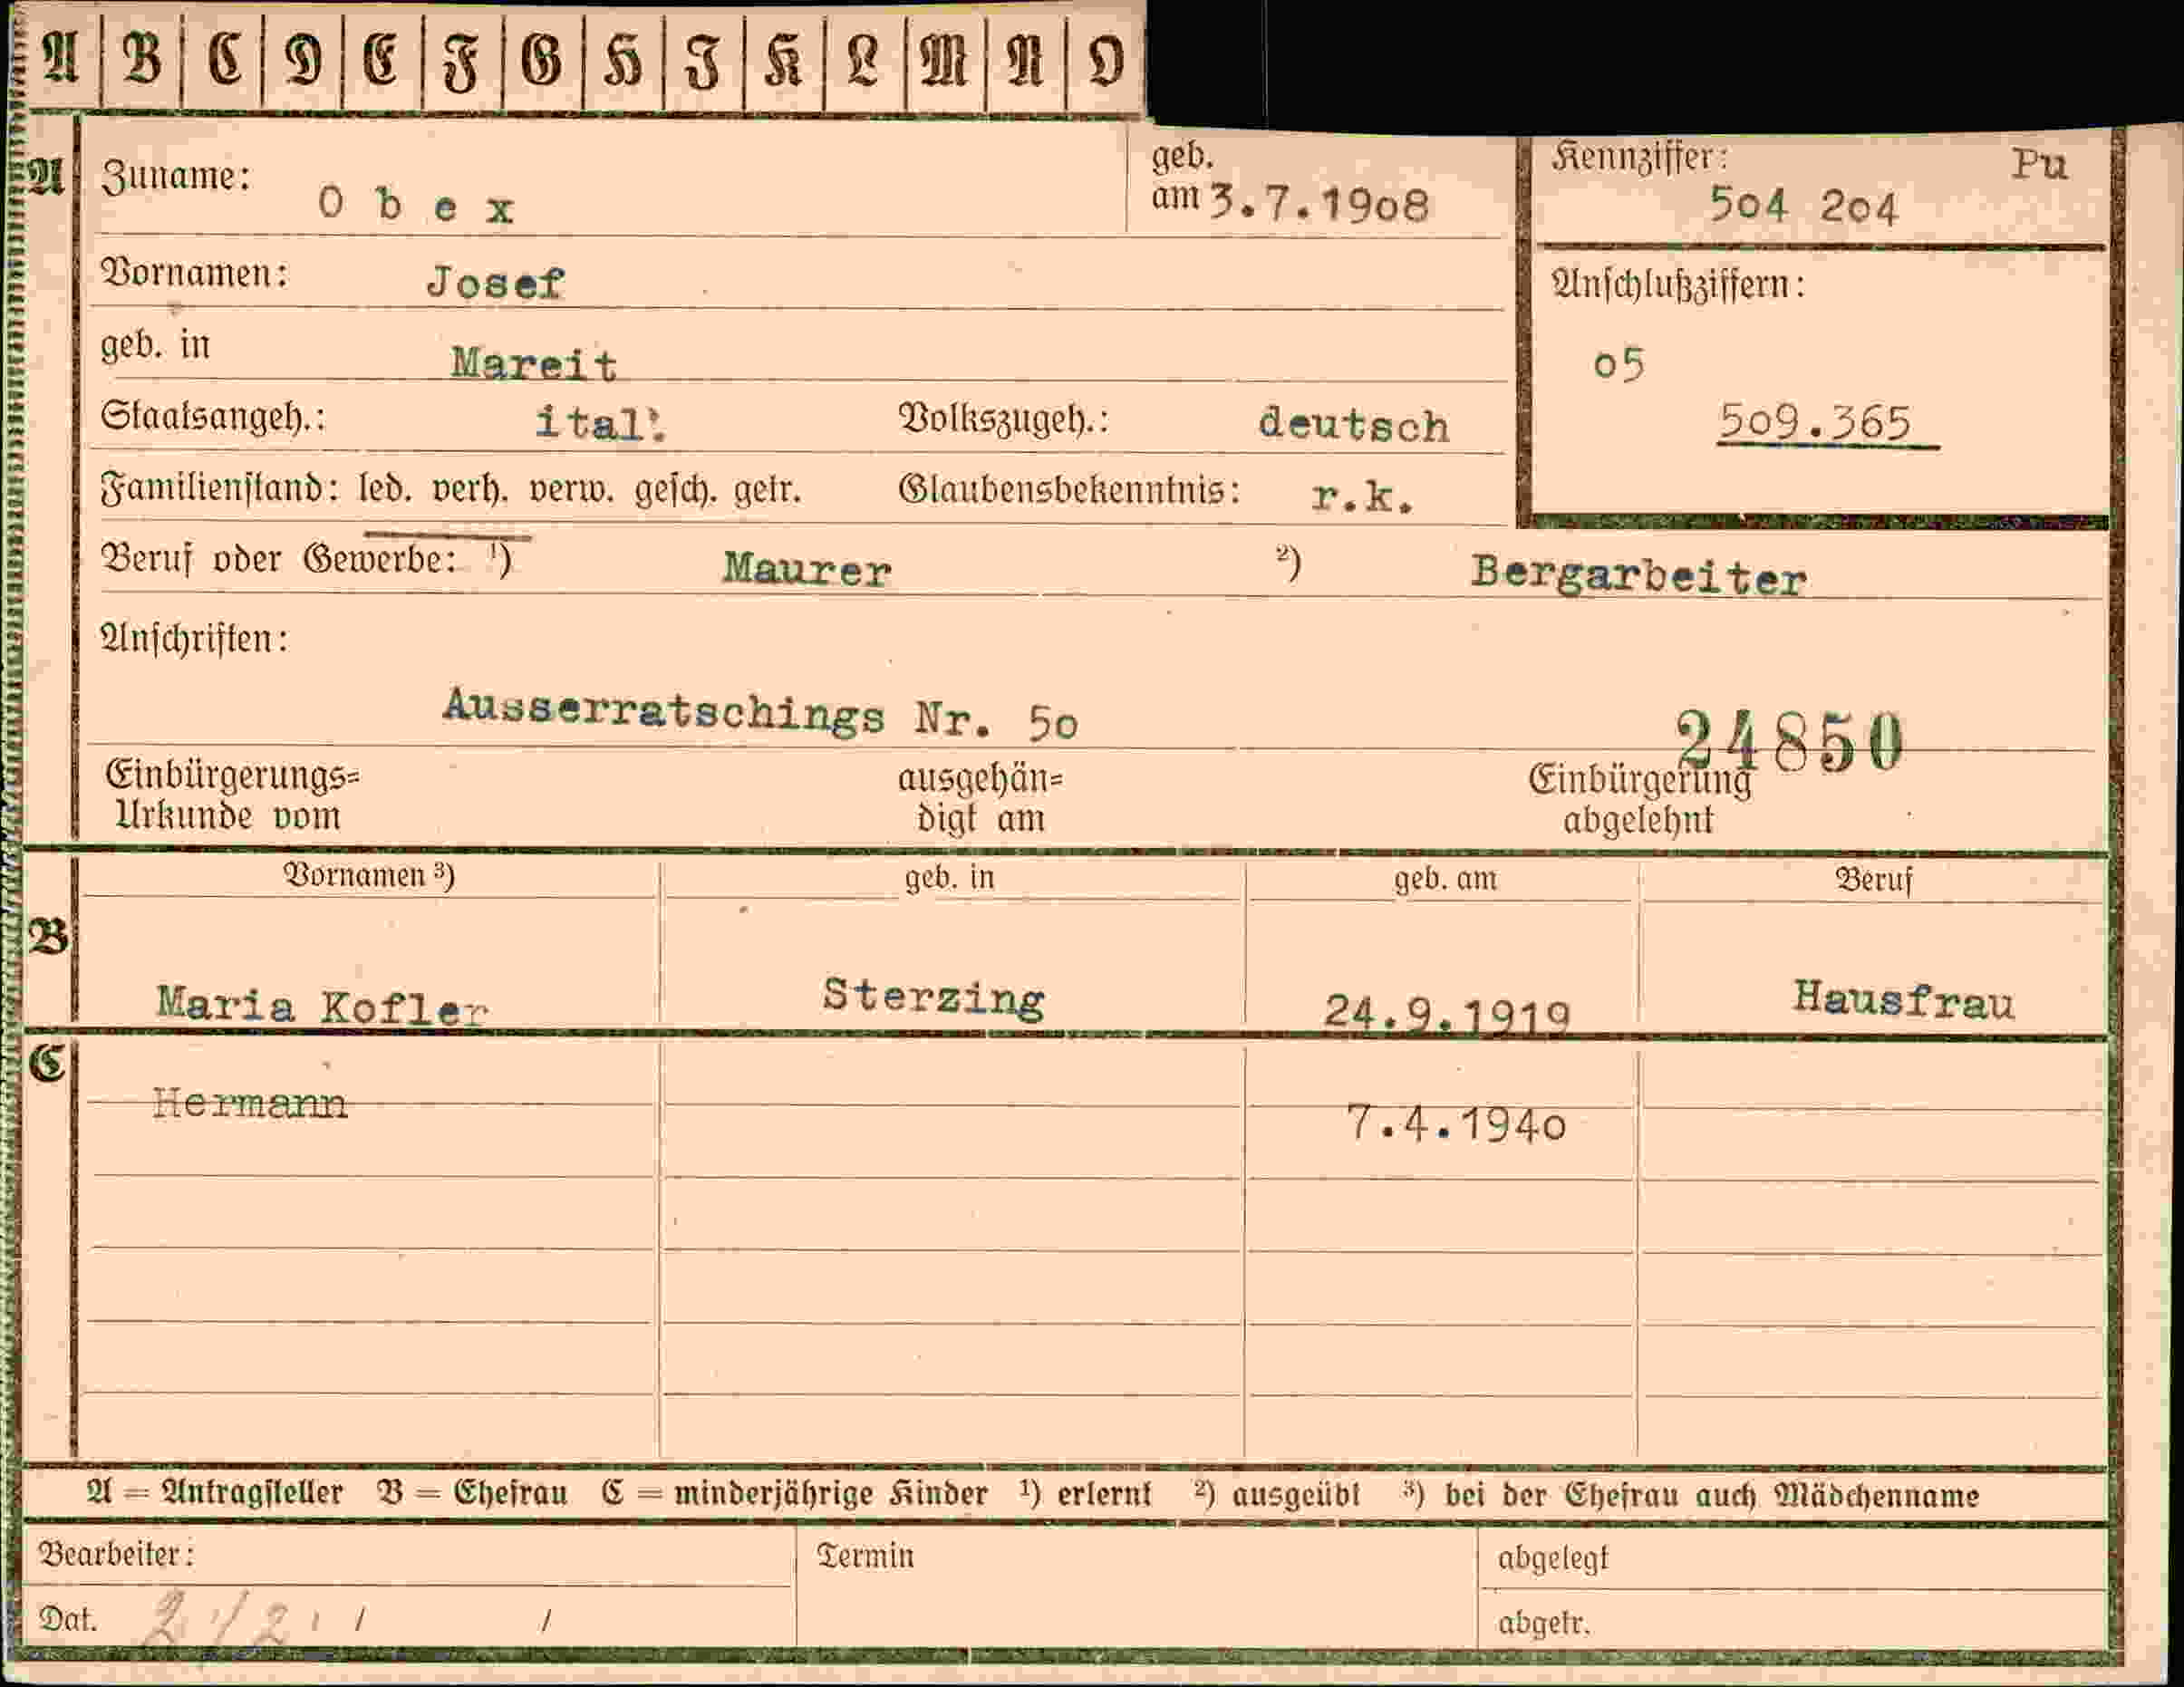
Task: Click the legend entry "A = Antragsteller"
Action: 214,1493
